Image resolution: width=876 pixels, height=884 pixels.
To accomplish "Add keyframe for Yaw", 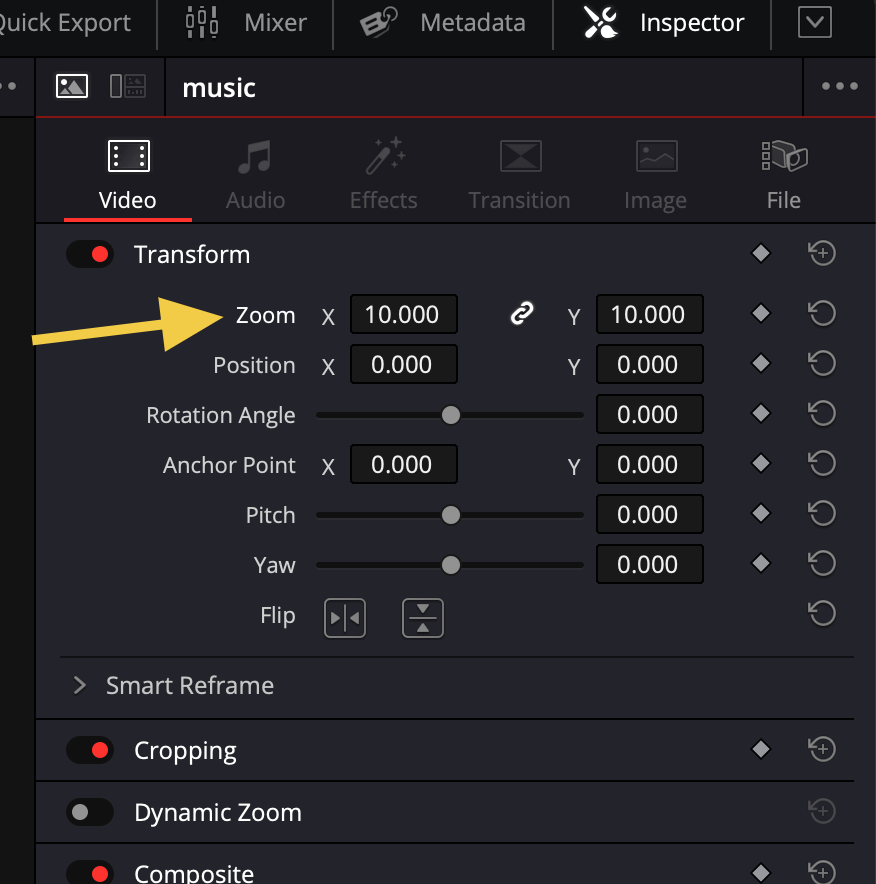I will 761,563.
